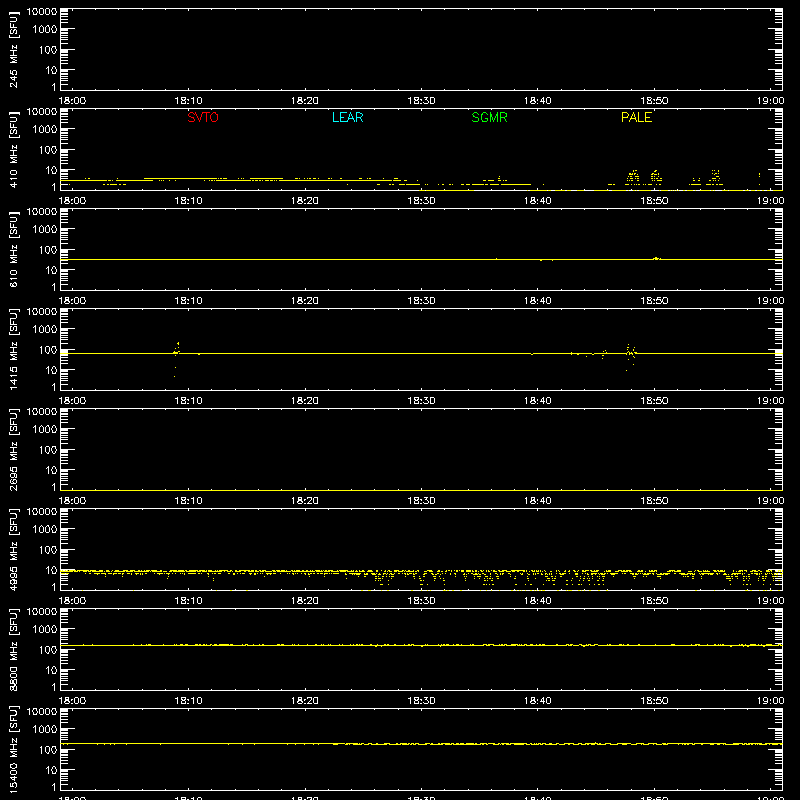The height and width of the screenshot is (800, 800).
Task: Click the 1000 tick of the 410 MHz panel
Action: tap(44, 130)
